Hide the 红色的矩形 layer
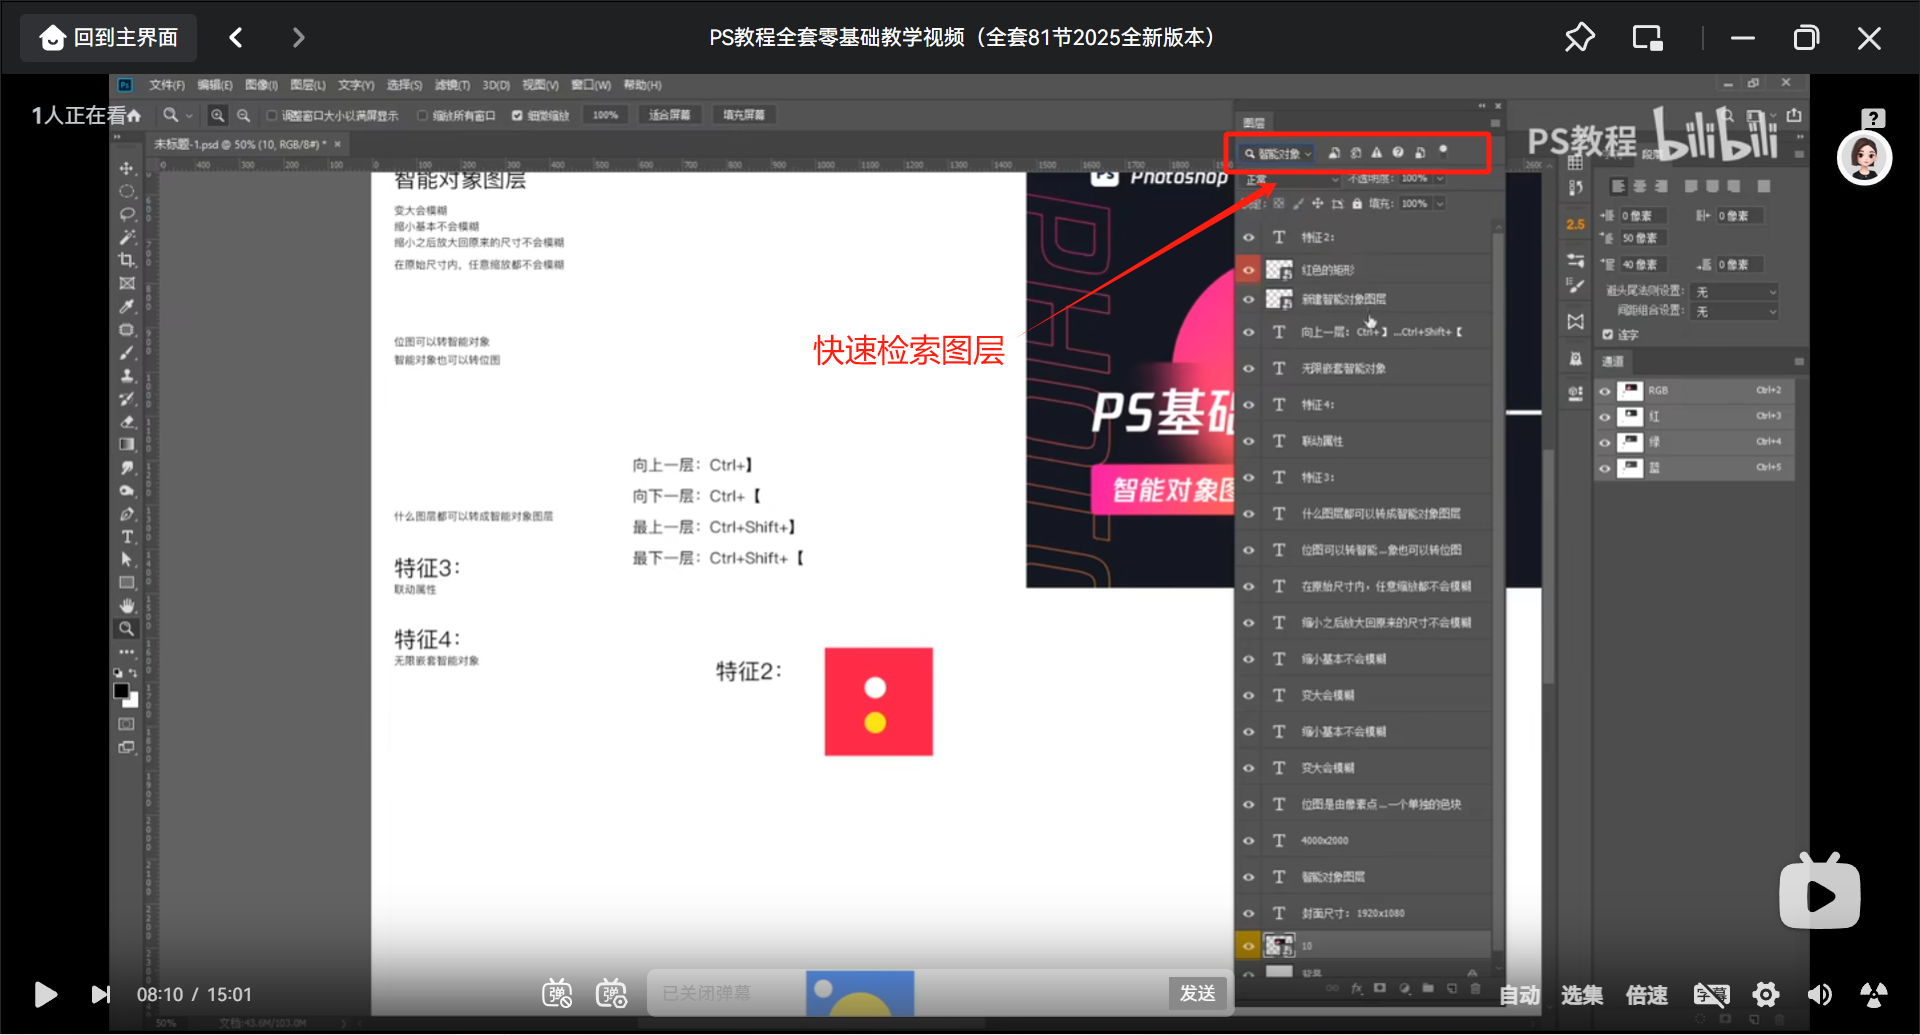This screenshot has width=1920, height=1035. point(1248,270)
